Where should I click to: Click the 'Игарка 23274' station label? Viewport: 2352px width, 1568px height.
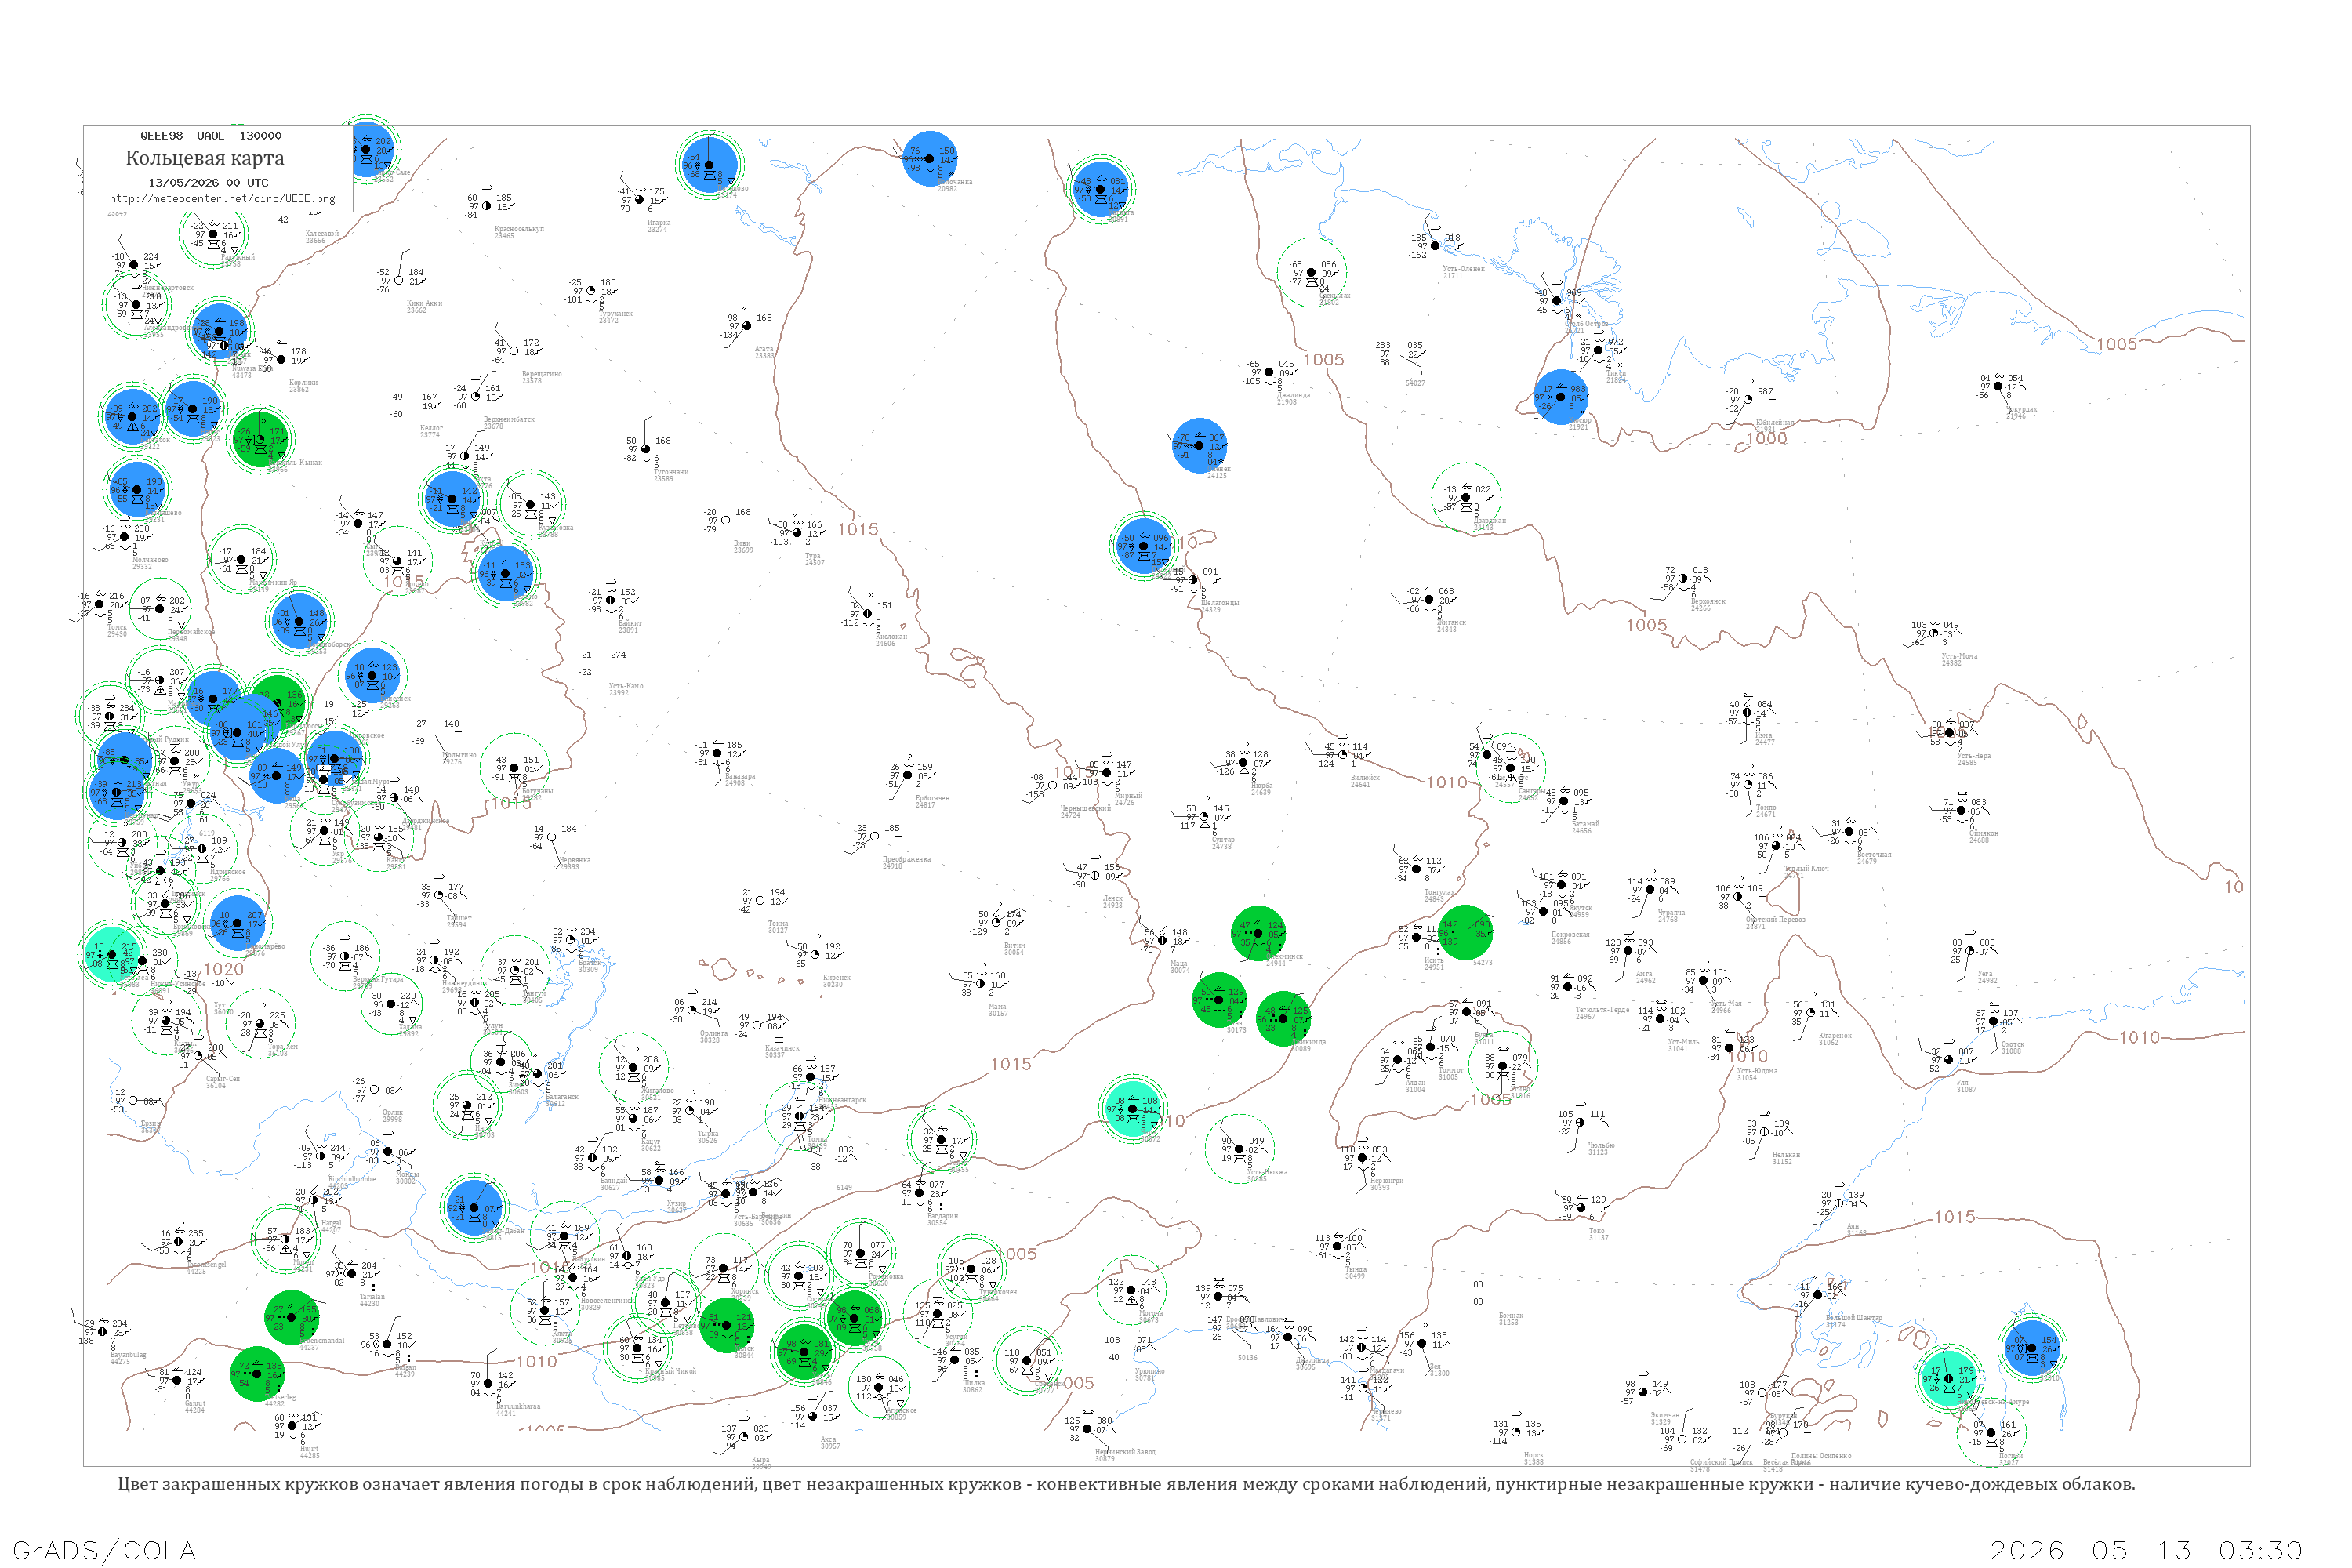click(659, 226)
